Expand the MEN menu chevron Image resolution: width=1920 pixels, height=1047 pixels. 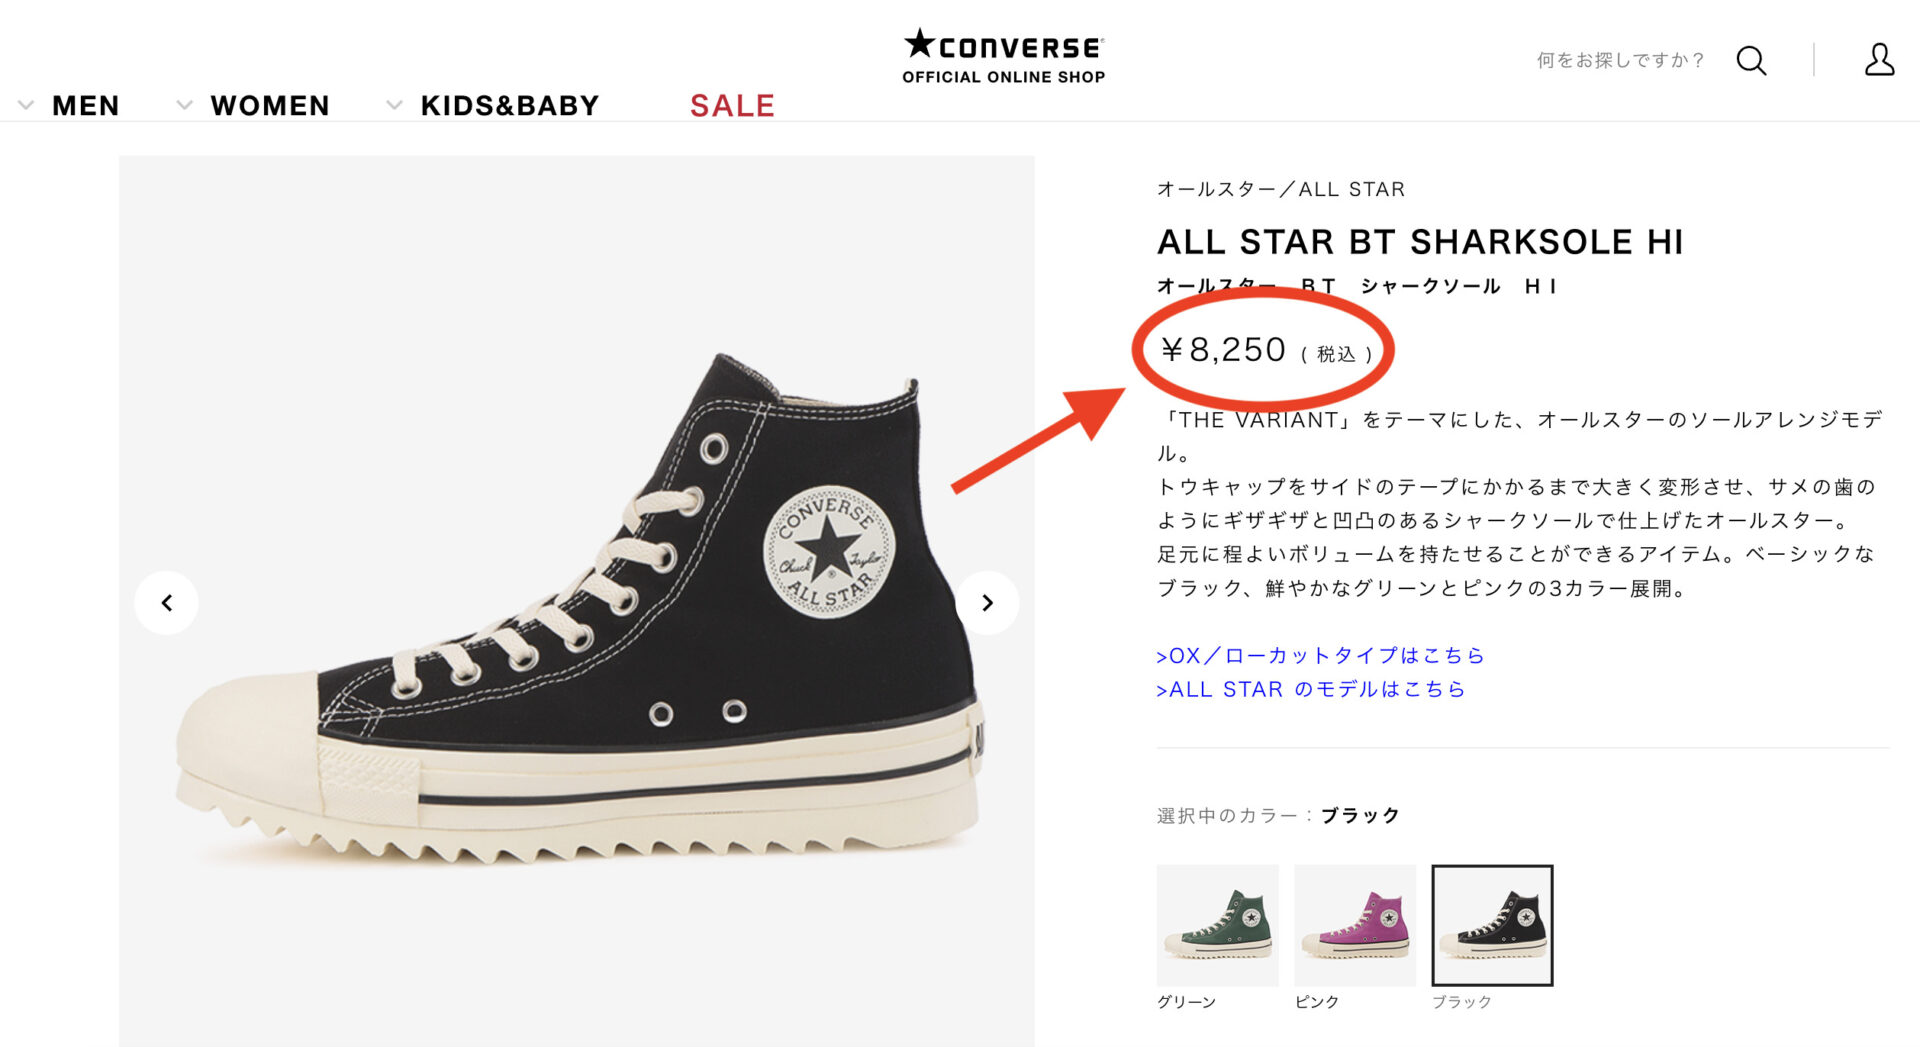click(x=26, y=105)
